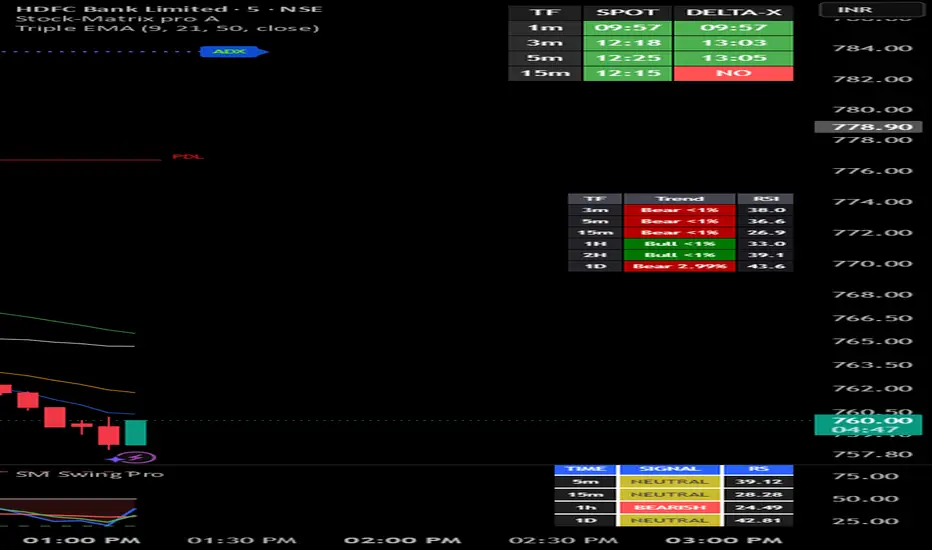Click the 1m row's SPOT 09:57 cell
Image resolution: width=932 pixels, height=550 pixels.
[627, 27]
